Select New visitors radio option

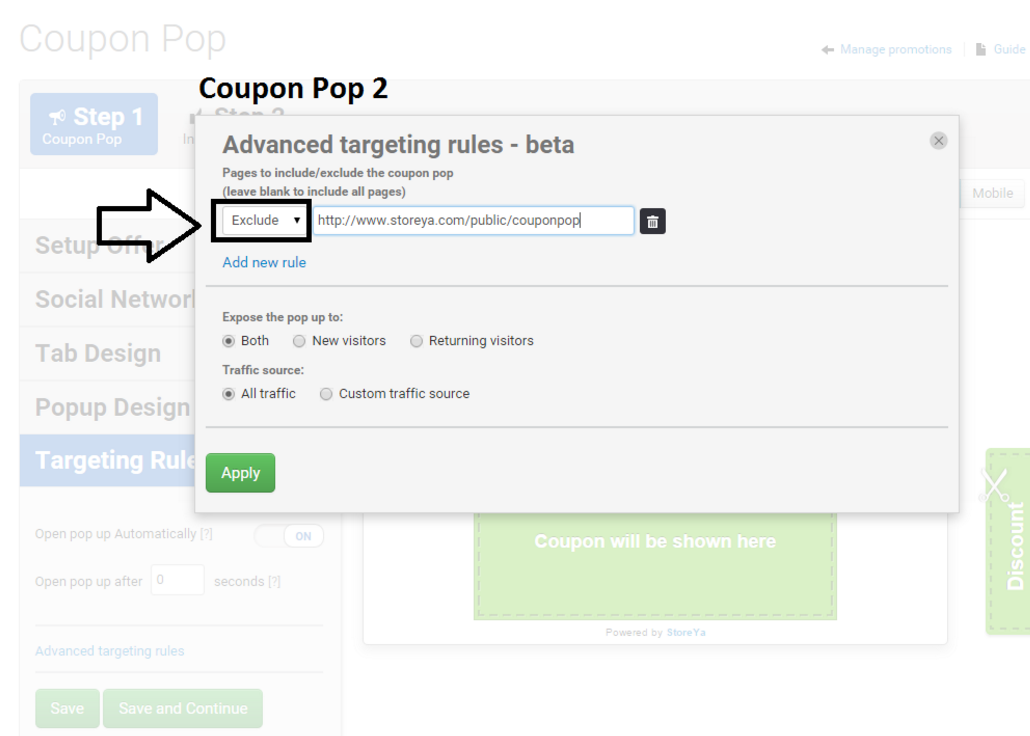299,341
